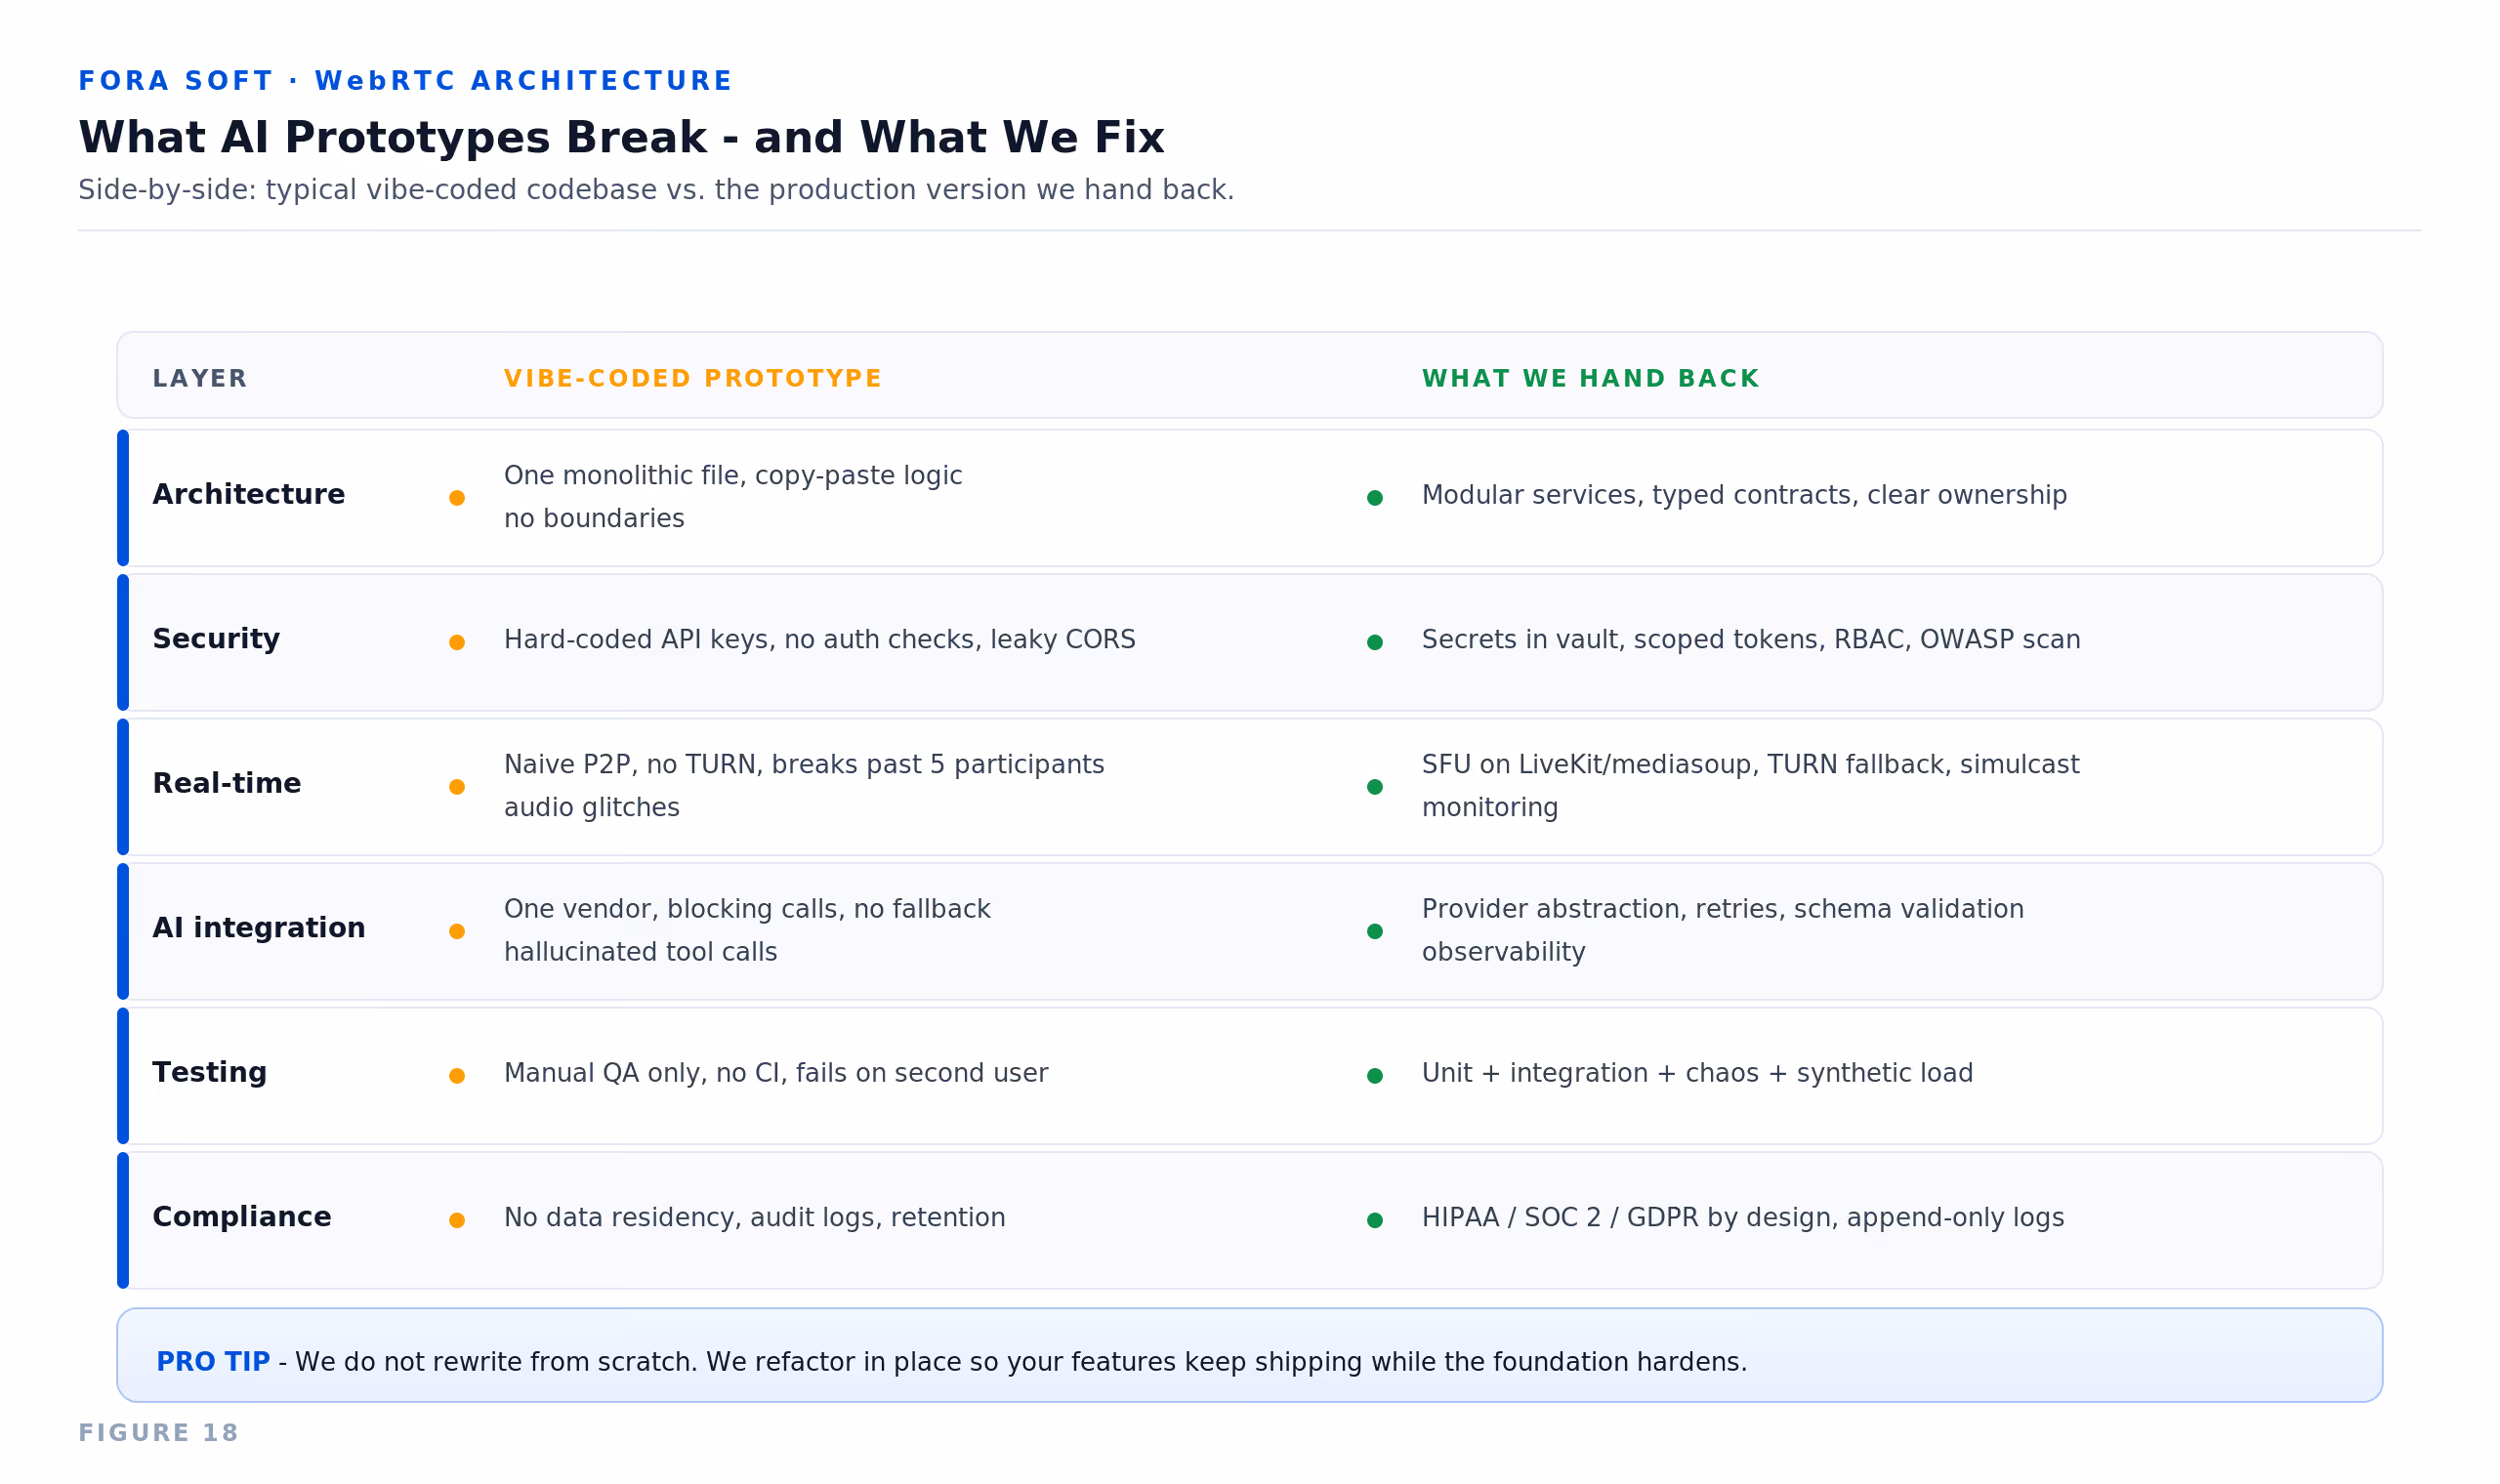Screen dimensions: 2500x1484
Task: Click the 'PRO TIP' label
Action: point(213,1363)
